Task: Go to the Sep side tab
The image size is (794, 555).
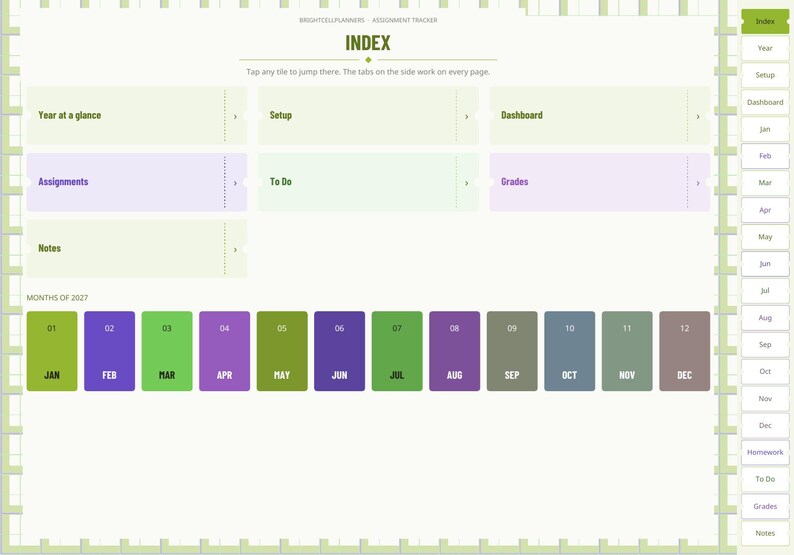Action: [765, 344]
